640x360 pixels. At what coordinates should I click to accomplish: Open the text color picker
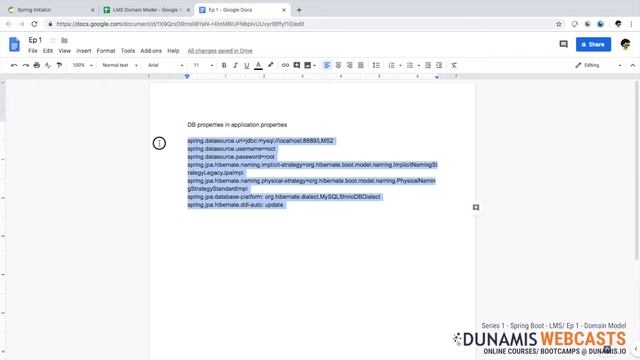[x=258, y=65]
